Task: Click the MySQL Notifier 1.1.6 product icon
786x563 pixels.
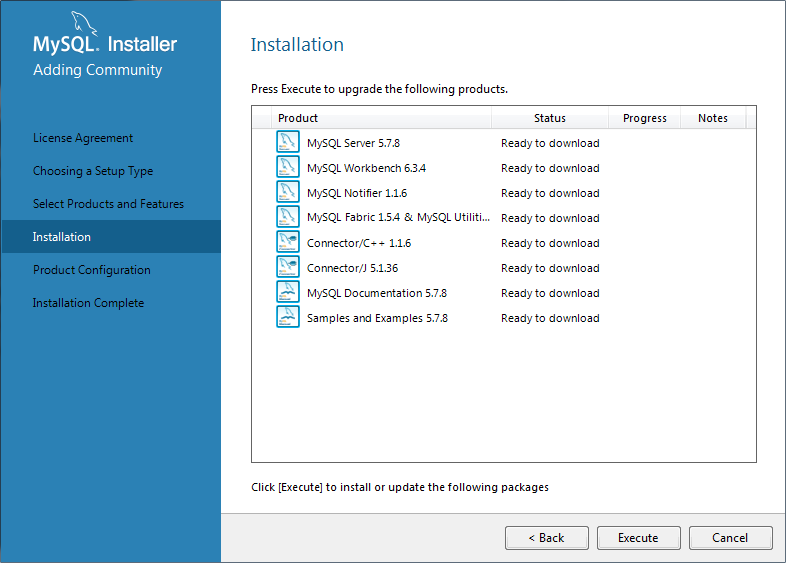Action: tap(288, 192)
